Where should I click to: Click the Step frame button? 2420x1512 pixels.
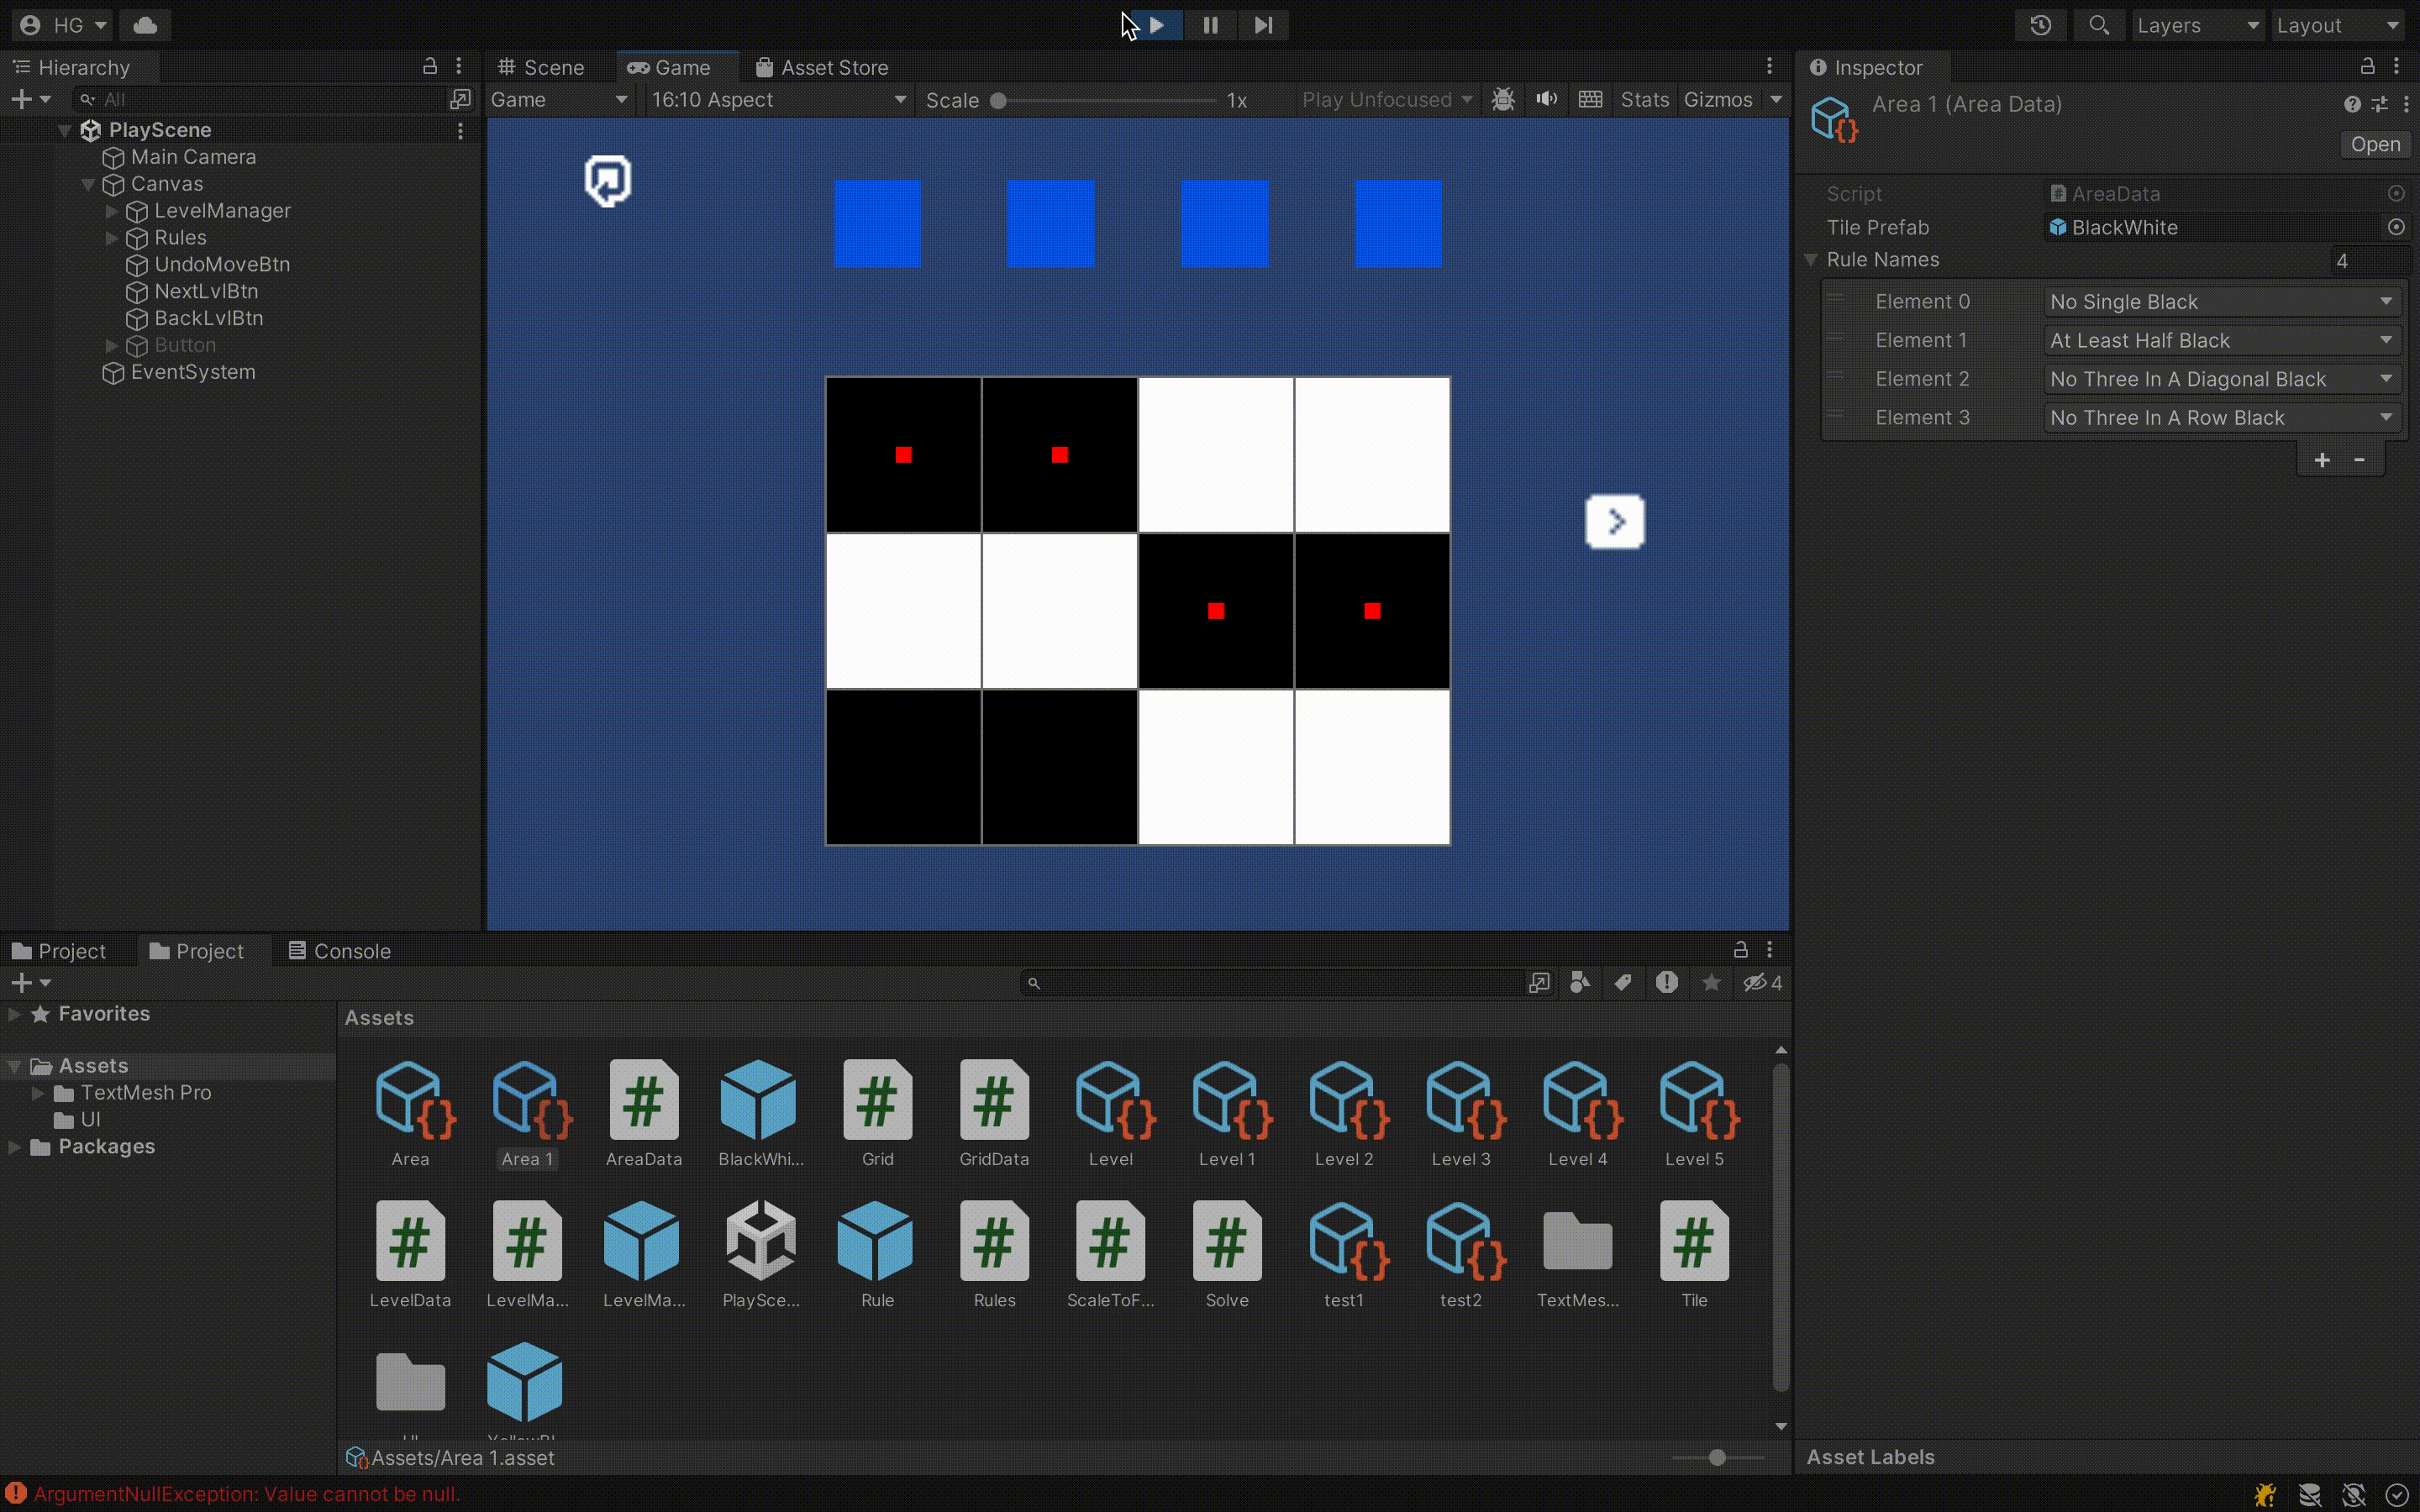(x=1263, y=25)
